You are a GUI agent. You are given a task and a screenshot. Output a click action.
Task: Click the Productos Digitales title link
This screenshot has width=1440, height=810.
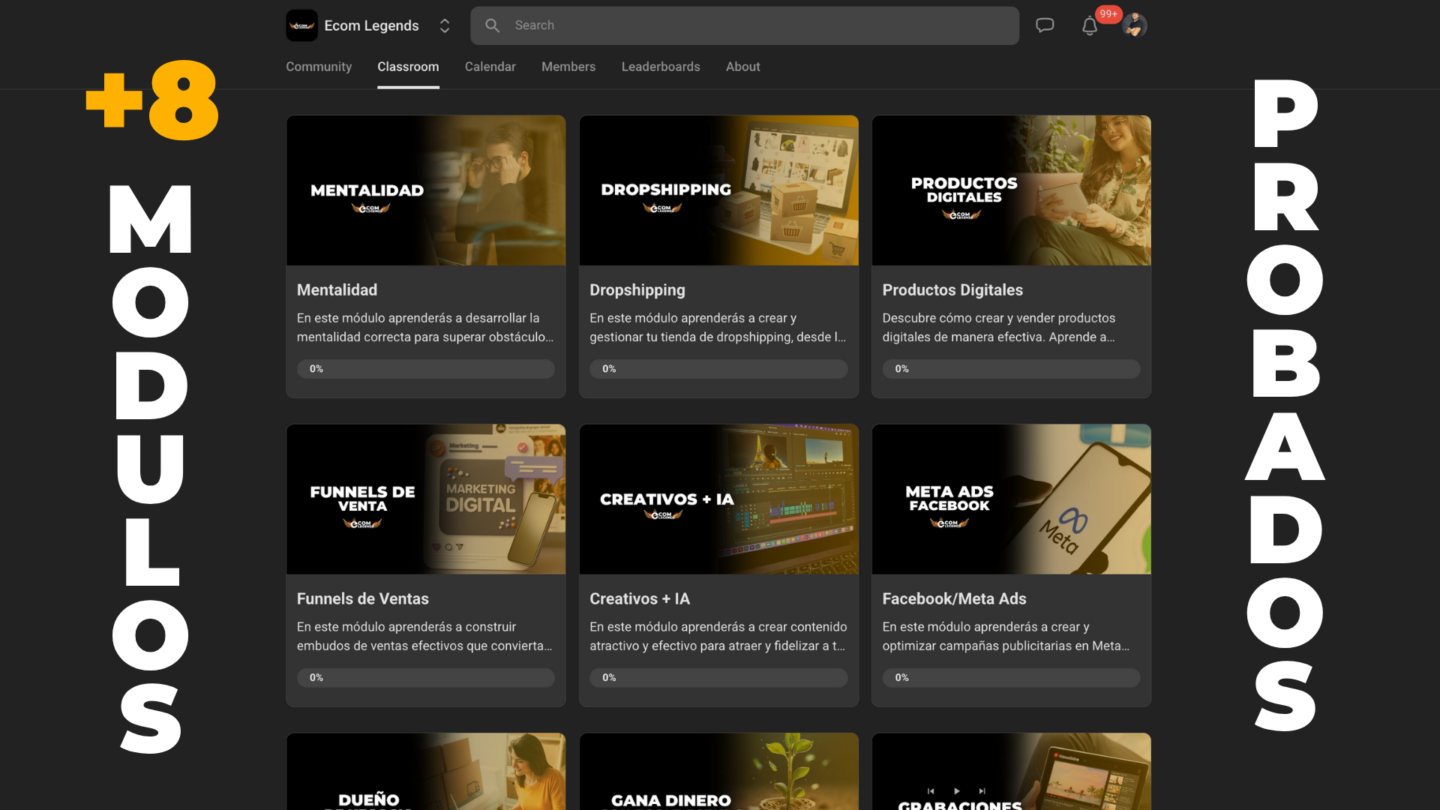pos(952,290)
